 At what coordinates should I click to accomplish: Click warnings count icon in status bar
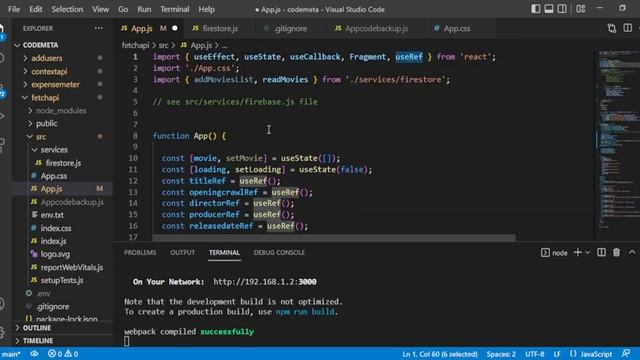click(68, 353)
